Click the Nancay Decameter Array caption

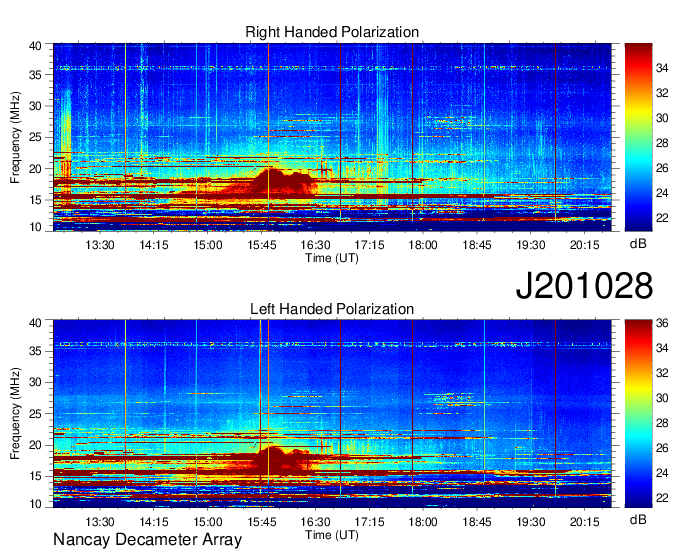[147, 540]
